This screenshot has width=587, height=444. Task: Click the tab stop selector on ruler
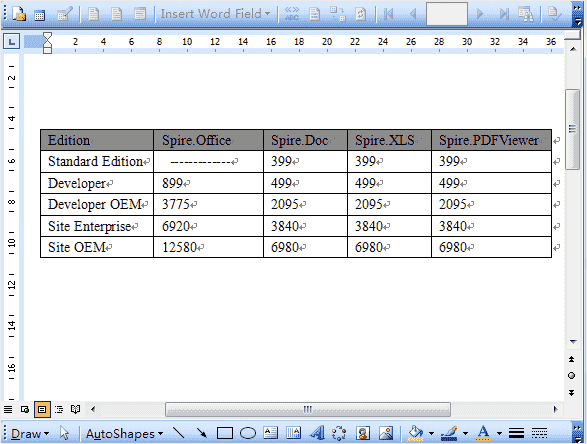pos(12,41)
